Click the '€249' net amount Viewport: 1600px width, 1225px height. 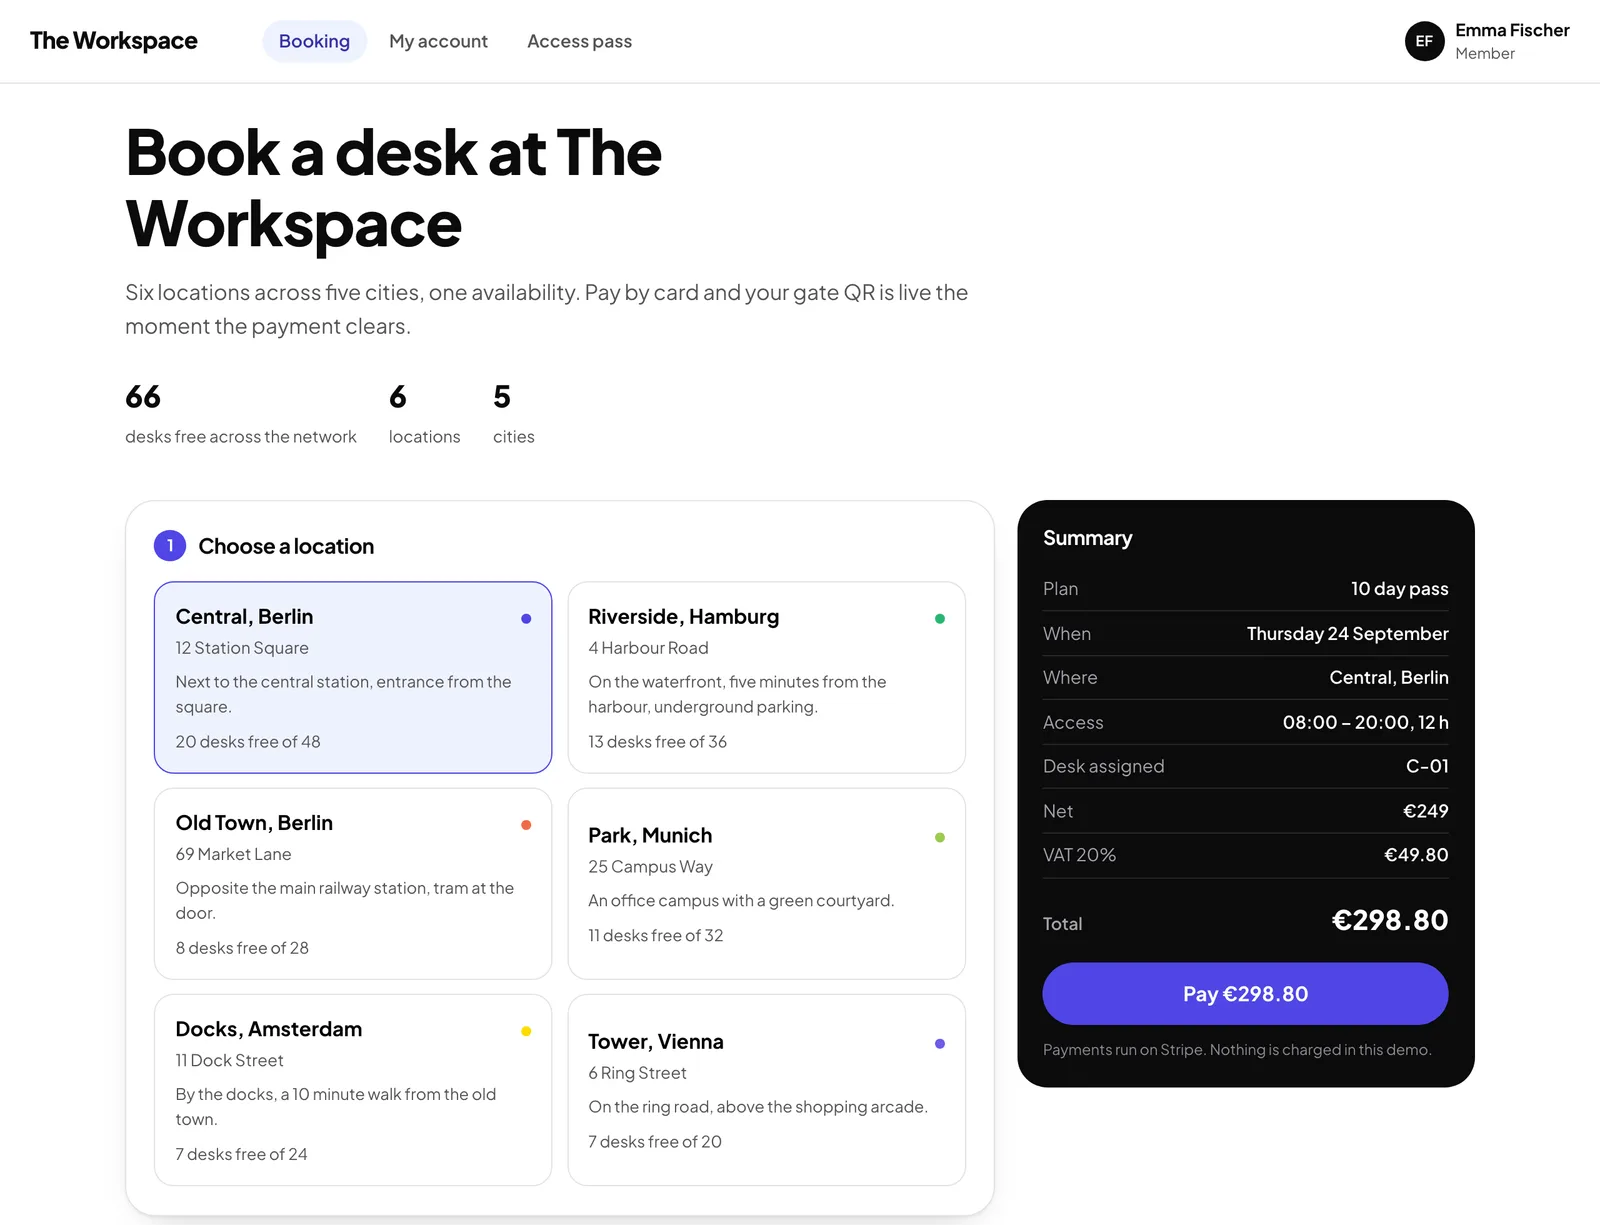(x=1425, y=811)
